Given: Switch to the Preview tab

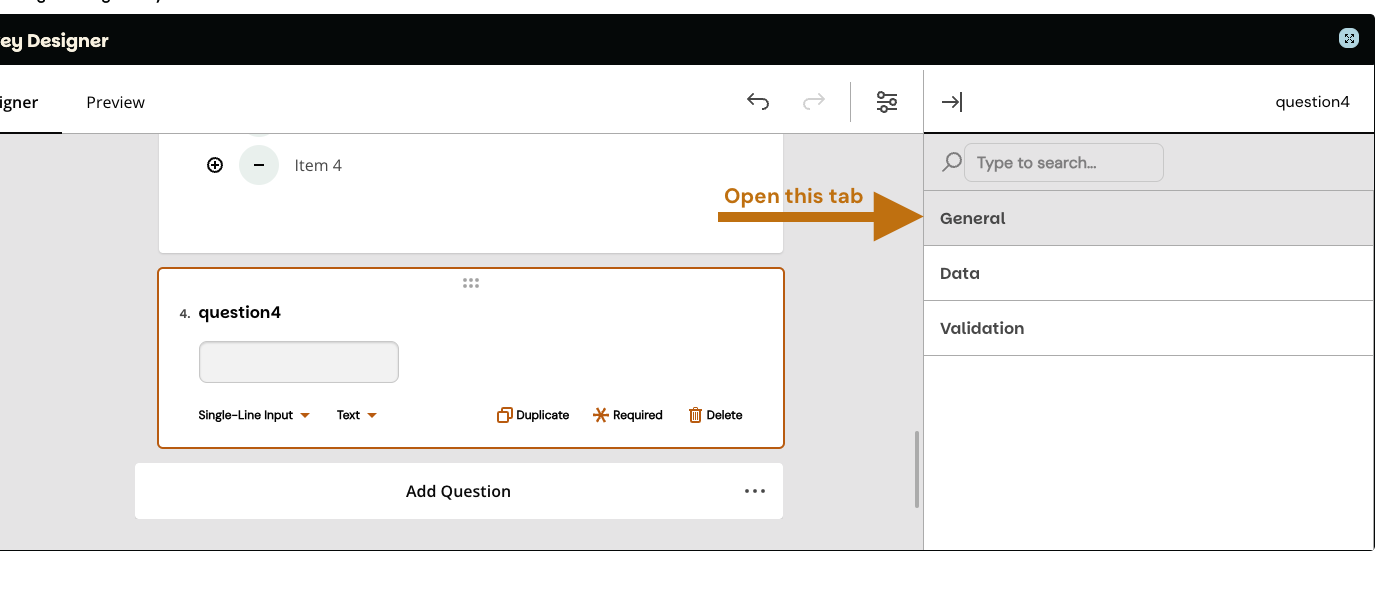Looking at the screenshot, I should tap(115, 102).
